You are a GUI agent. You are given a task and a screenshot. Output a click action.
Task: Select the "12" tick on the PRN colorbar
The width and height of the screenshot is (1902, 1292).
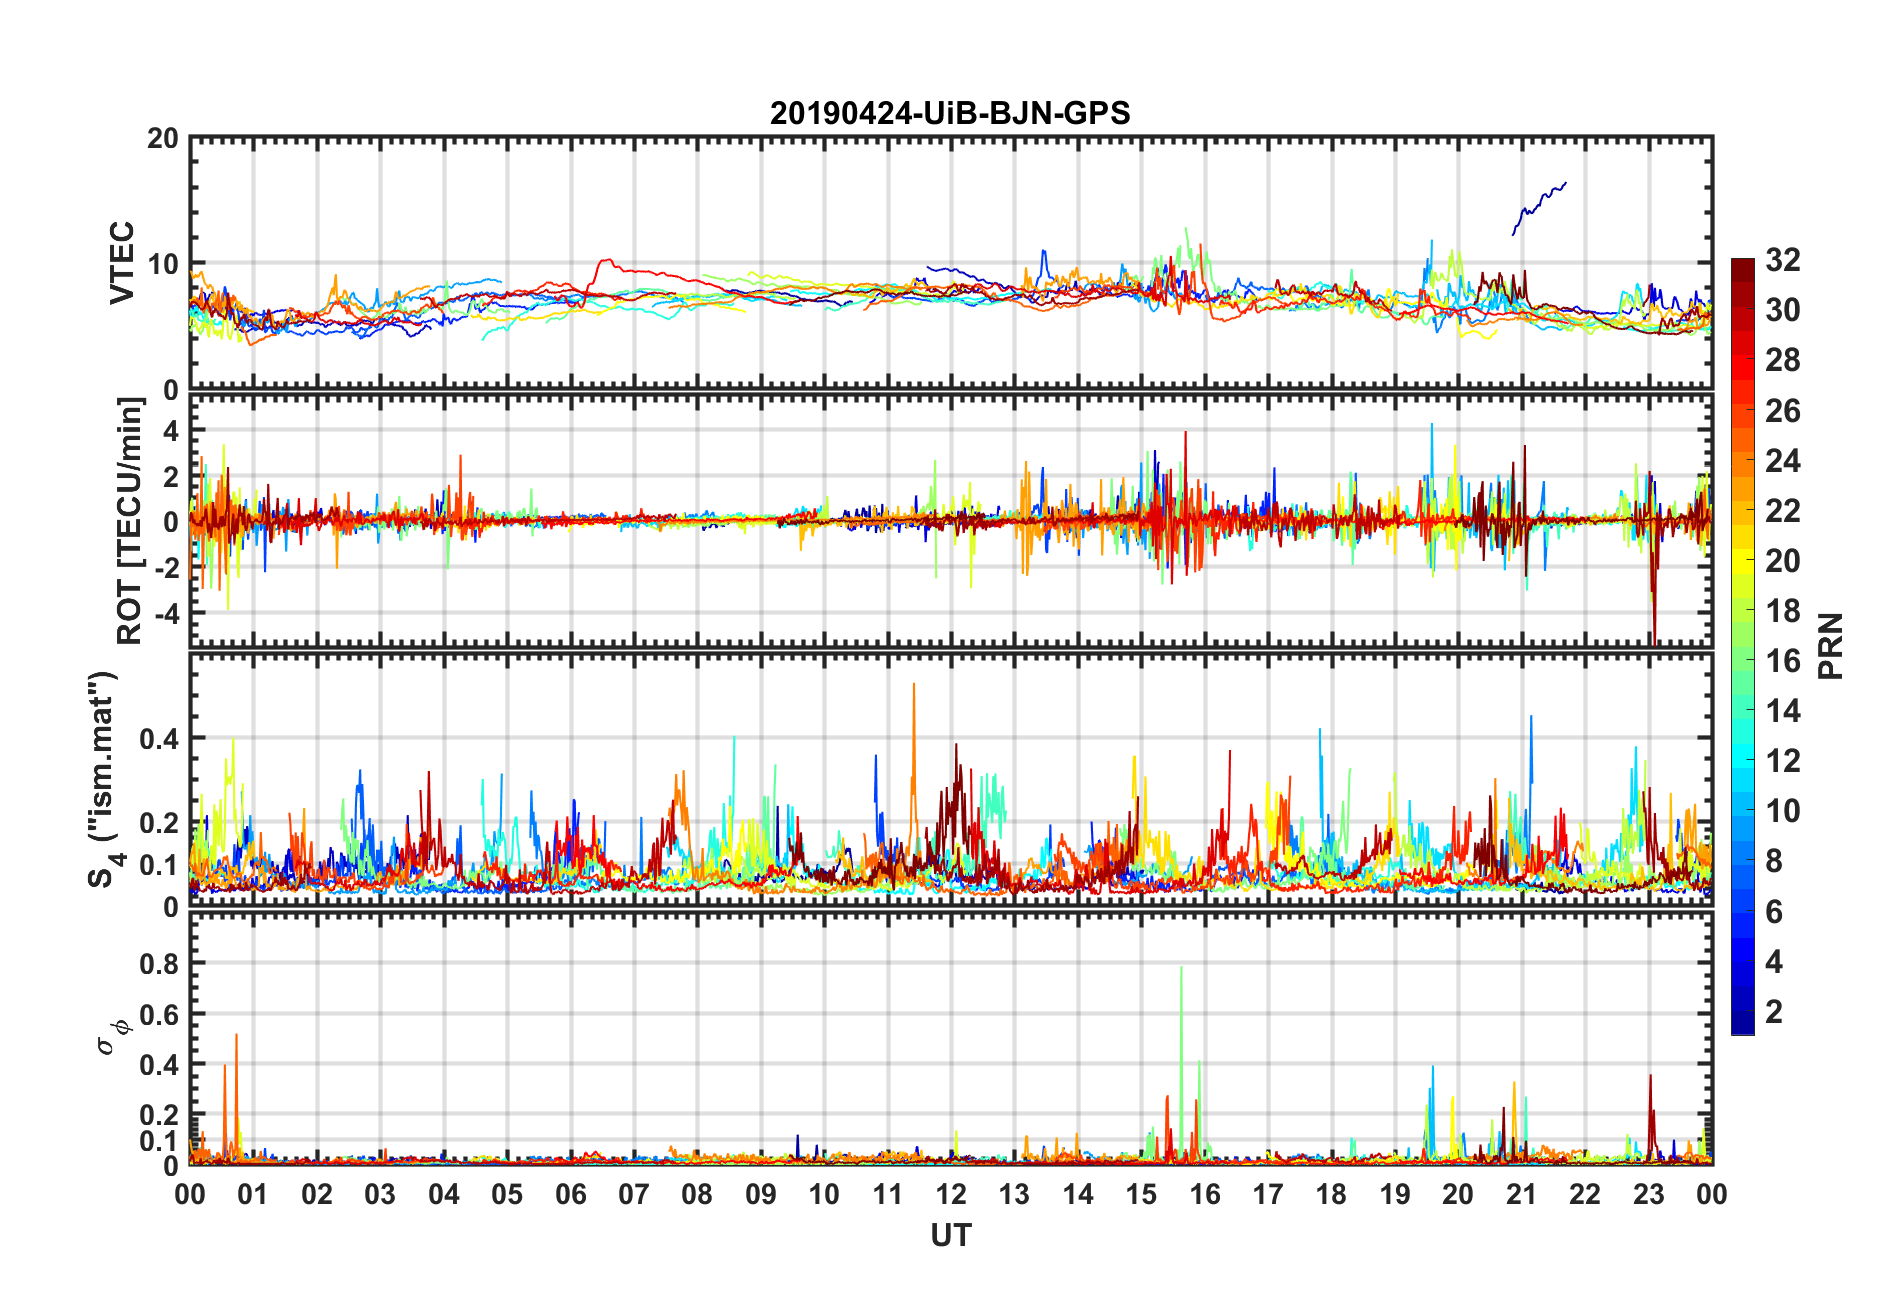(x=1783, y=760)
